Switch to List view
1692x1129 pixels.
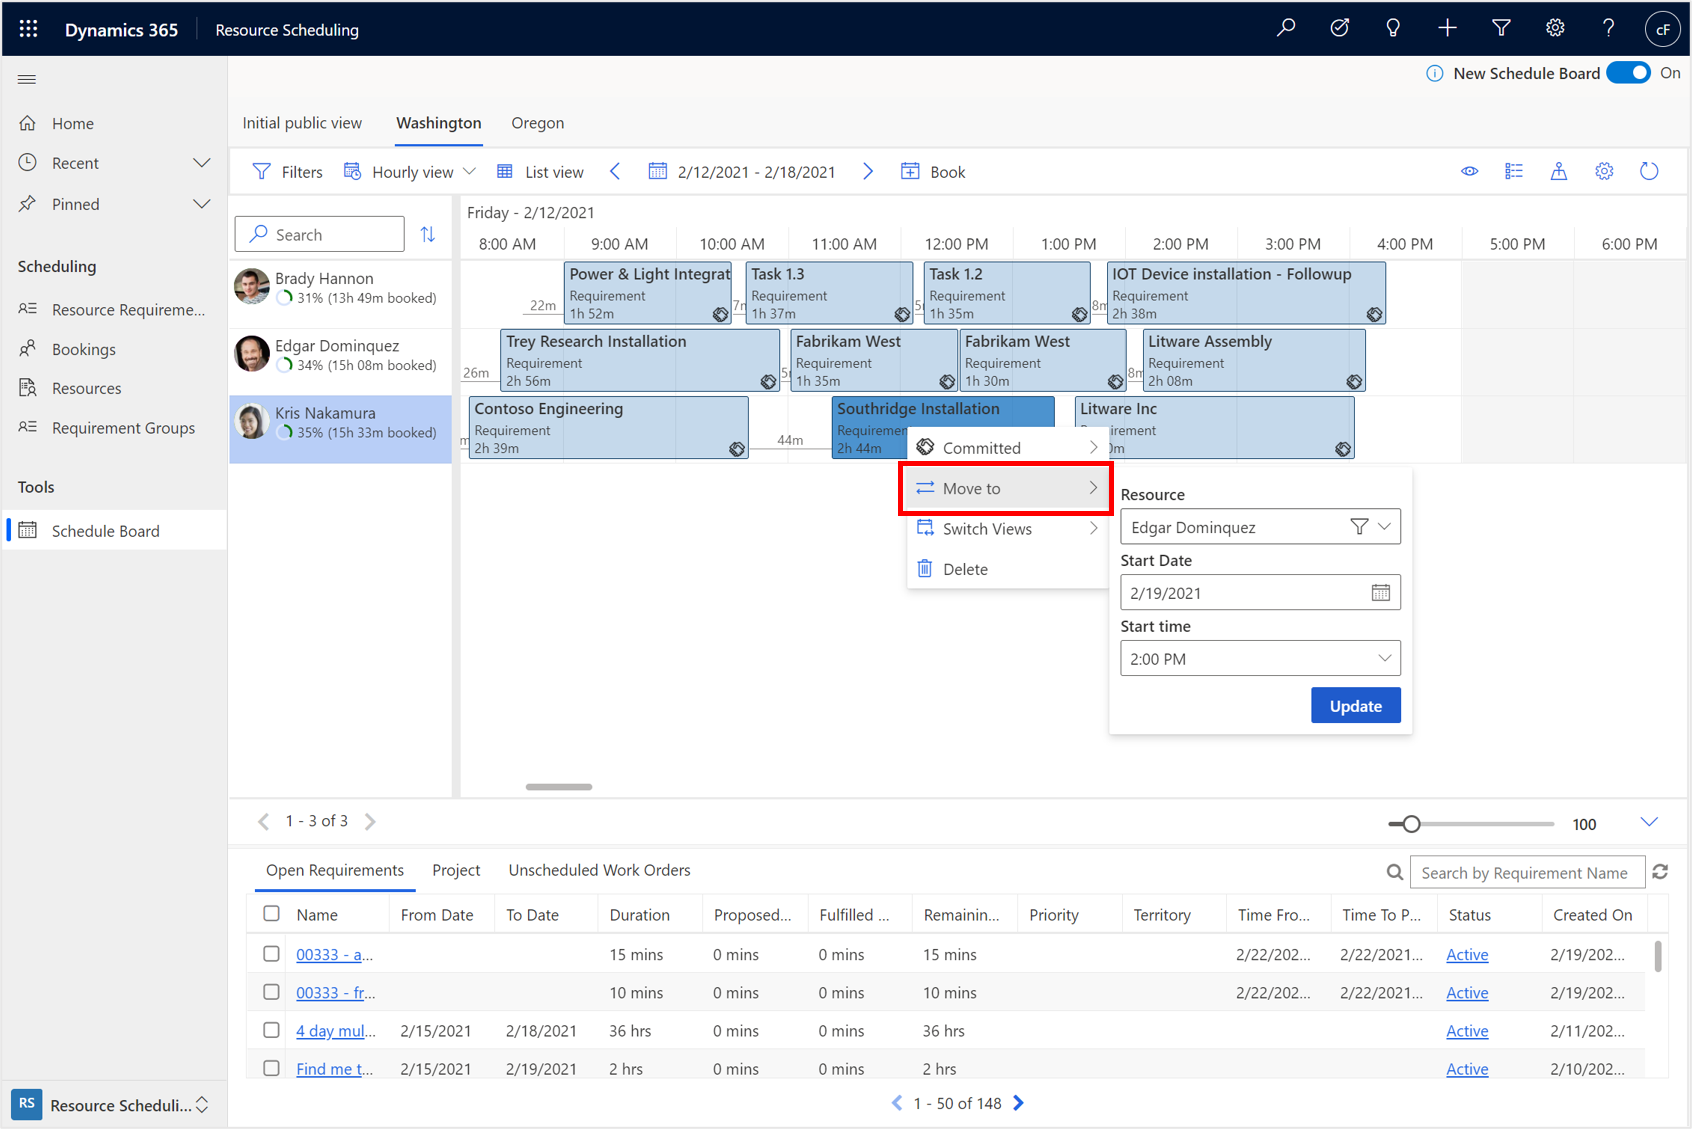[x=540, y=171]
